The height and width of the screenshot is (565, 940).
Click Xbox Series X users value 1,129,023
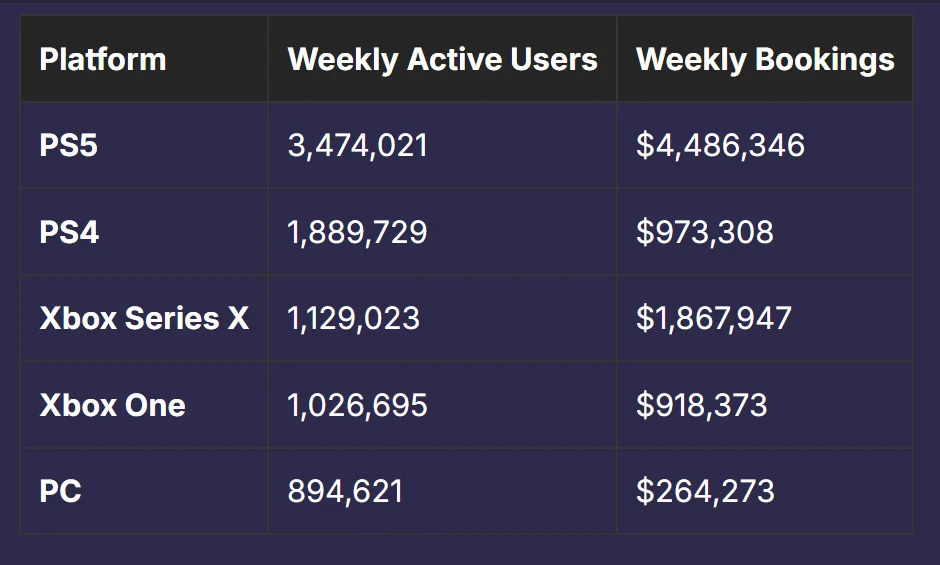[x=353, y=319]
